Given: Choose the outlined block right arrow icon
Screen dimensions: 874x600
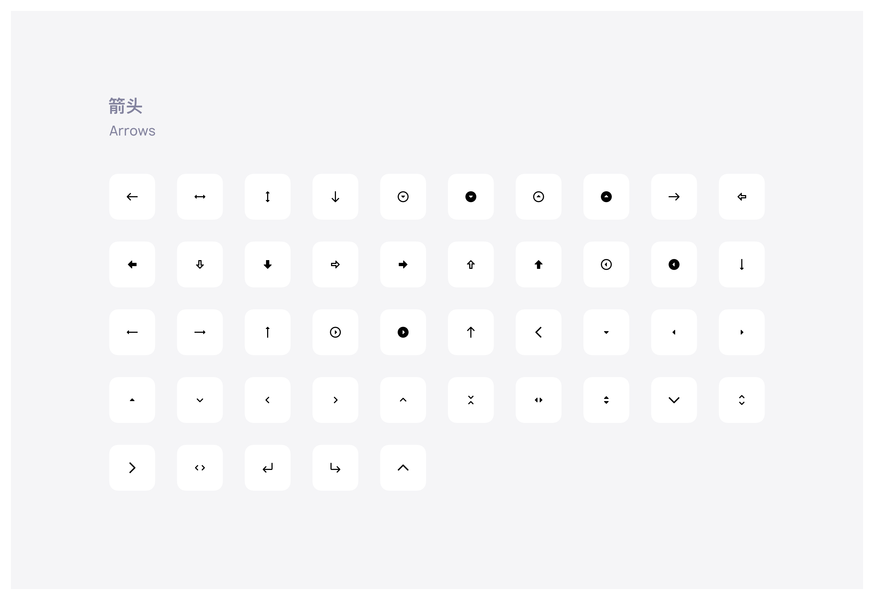Looking at the screenshot, I should coord(335,265).
